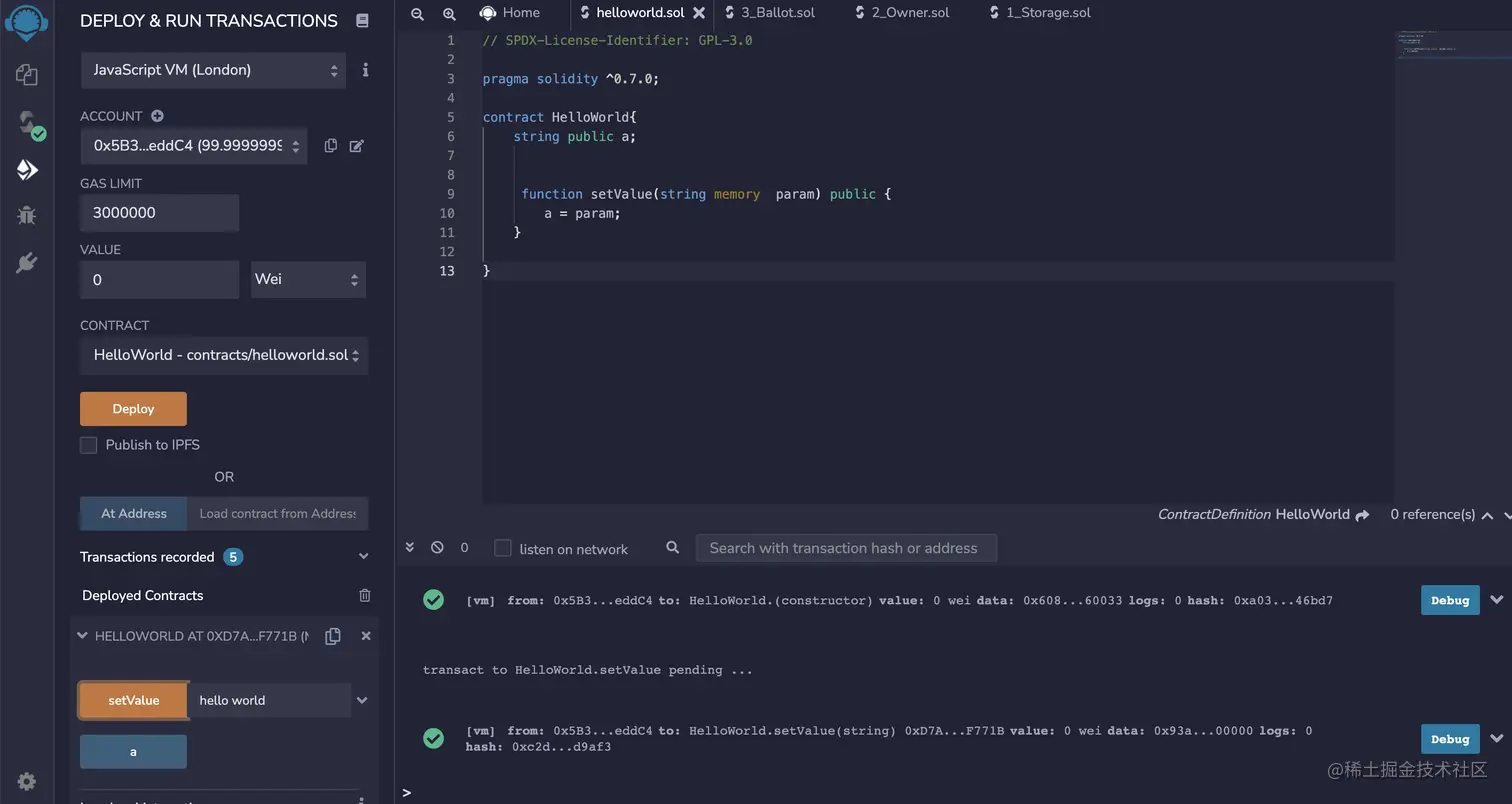Switch to the 2_Owner.sol tab
The height and width of the screenshot is (804, 1512).
(x=902, y=13)
